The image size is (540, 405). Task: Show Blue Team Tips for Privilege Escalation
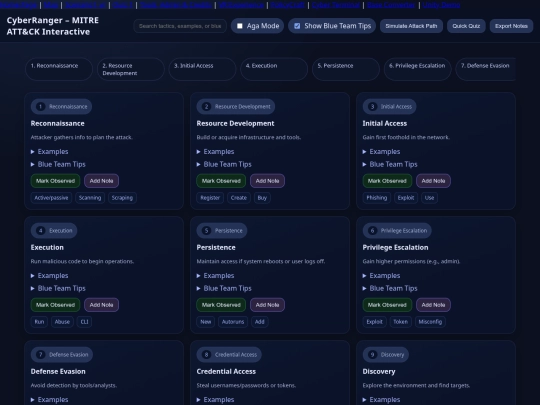click(390, 288)
